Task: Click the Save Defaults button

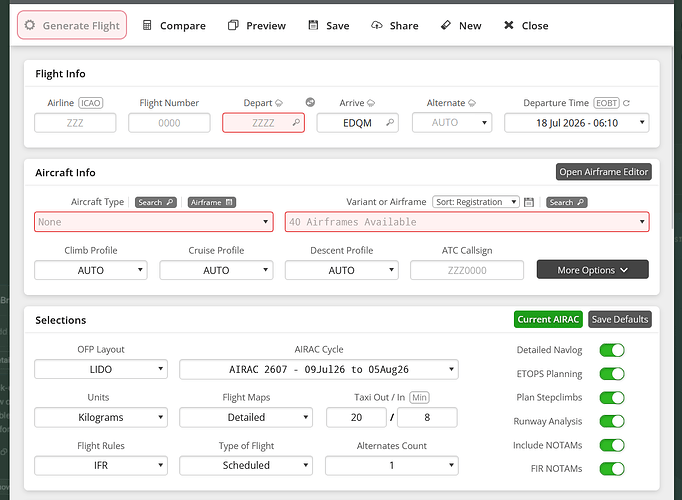Action: coord(620,319)
